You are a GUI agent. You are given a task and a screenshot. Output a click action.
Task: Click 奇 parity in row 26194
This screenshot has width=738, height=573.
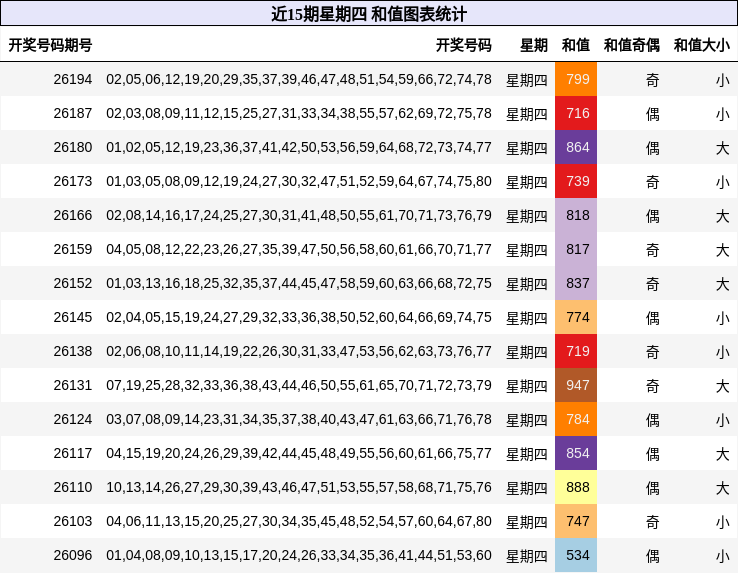652,80
